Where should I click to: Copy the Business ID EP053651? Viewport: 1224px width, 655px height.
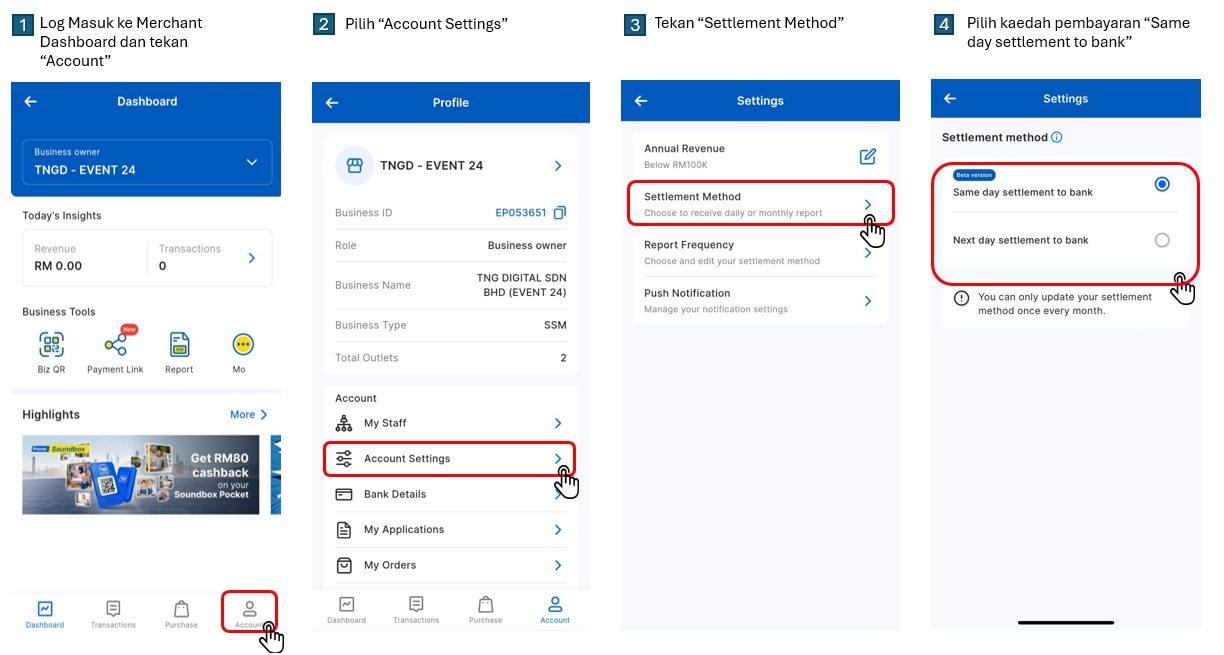coord(560,212)
